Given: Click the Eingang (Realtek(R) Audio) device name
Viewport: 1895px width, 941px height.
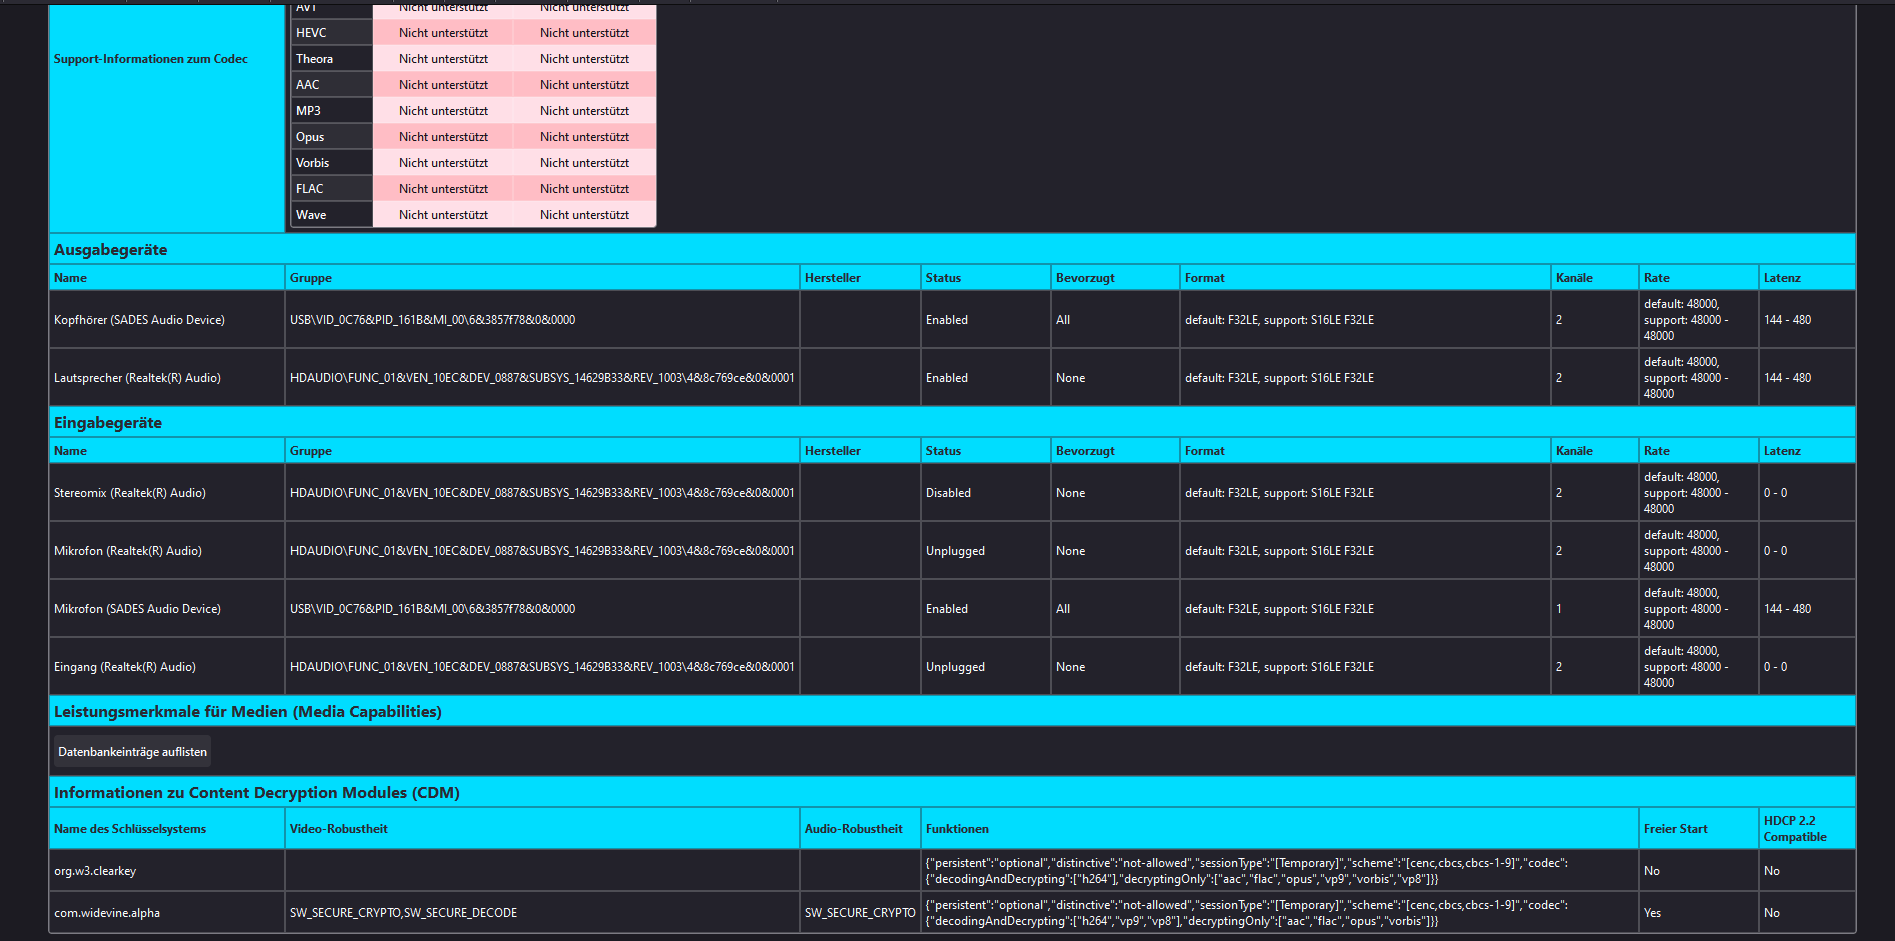Looking at the screenshot, I should (125, 667).
